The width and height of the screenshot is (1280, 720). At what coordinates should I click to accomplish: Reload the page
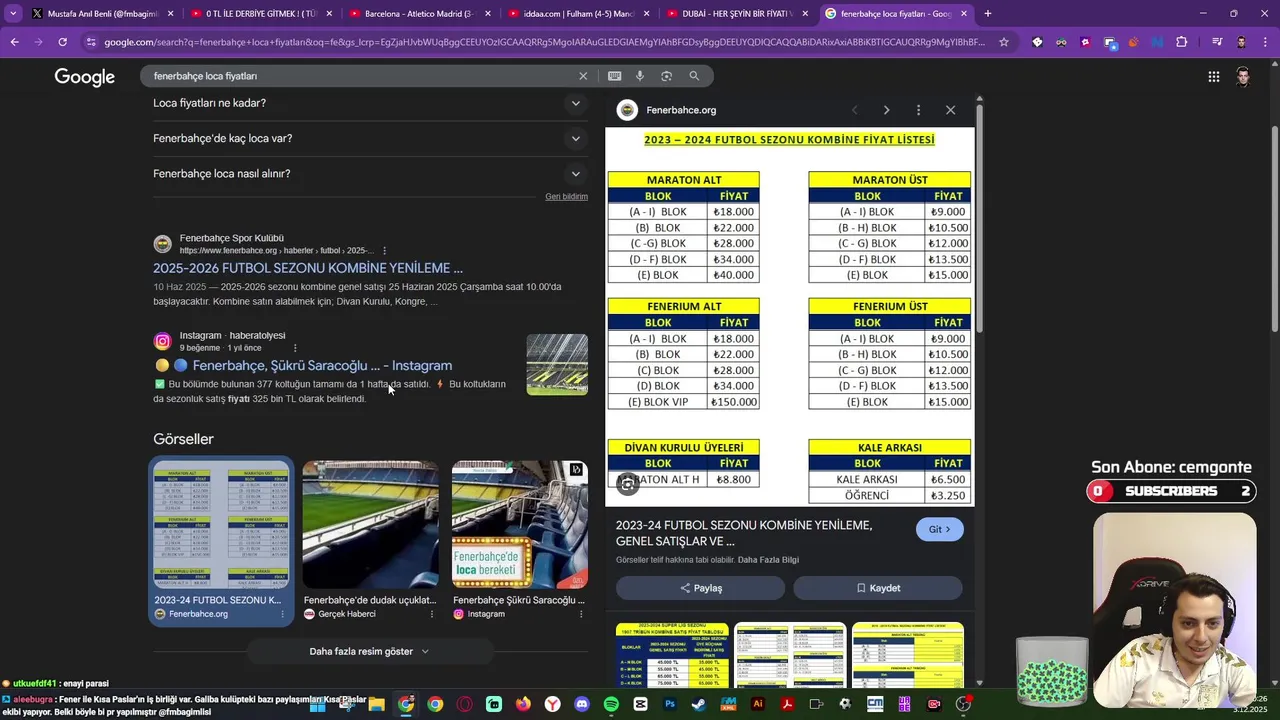(62, 42)
